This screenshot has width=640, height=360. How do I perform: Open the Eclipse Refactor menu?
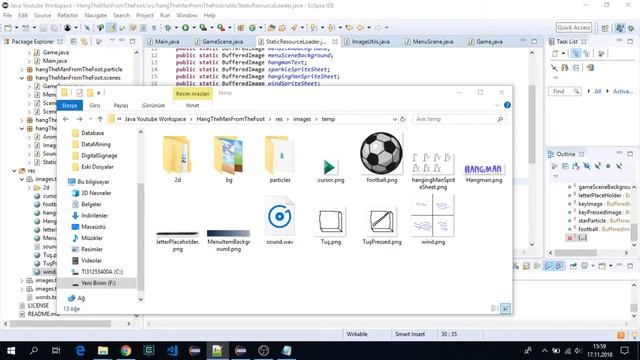68,16
